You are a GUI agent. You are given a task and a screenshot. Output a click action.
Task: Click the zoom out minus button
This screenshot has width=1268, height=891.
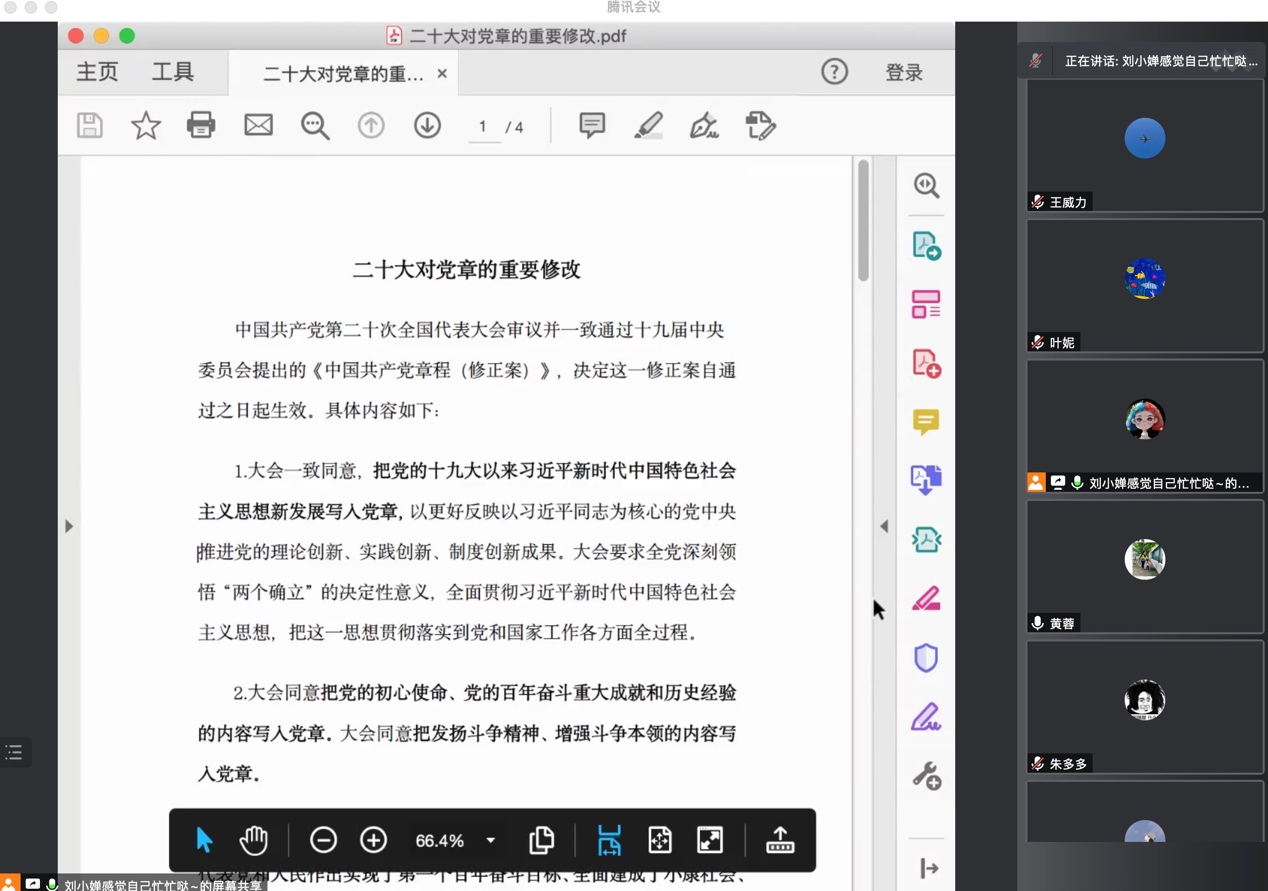[x=323, y=840]
